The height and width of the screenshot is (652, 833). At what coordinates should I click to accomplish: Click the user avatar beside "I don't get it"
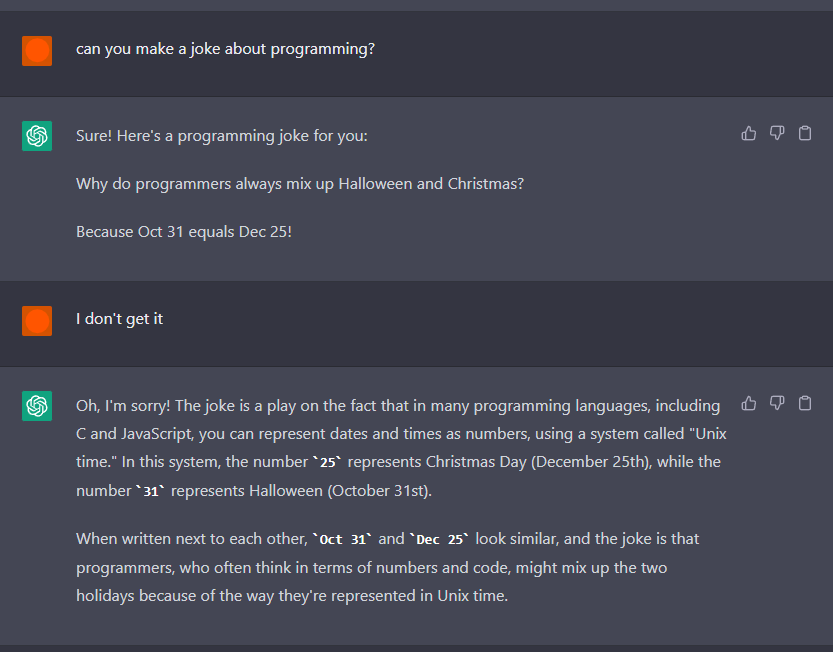(x=37, y=321)
